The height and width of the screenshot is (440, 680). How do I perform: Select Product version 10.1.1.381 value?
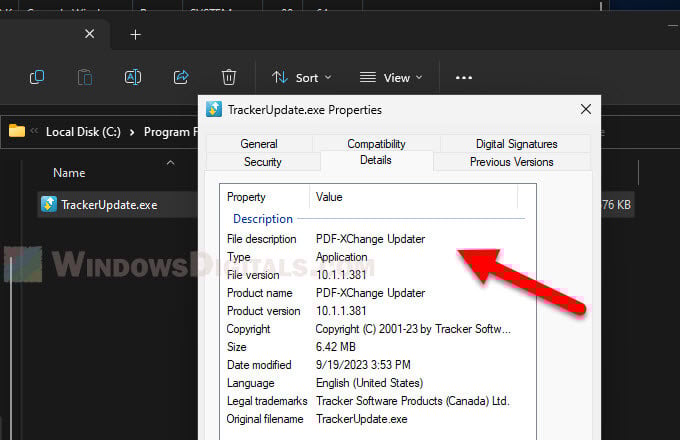(341, 311)
